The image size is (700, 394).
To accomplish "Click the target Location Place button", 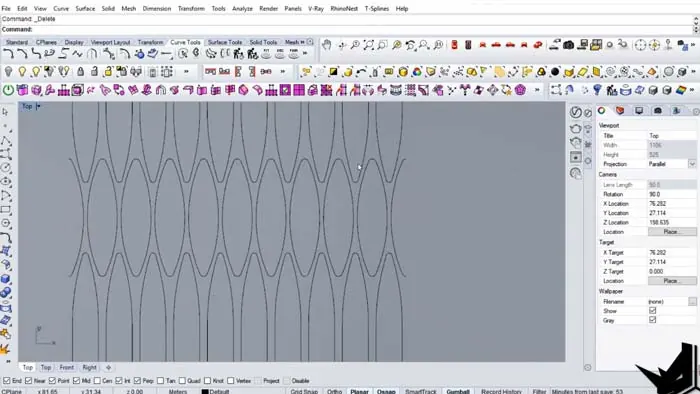I will [x=672, y=281].
